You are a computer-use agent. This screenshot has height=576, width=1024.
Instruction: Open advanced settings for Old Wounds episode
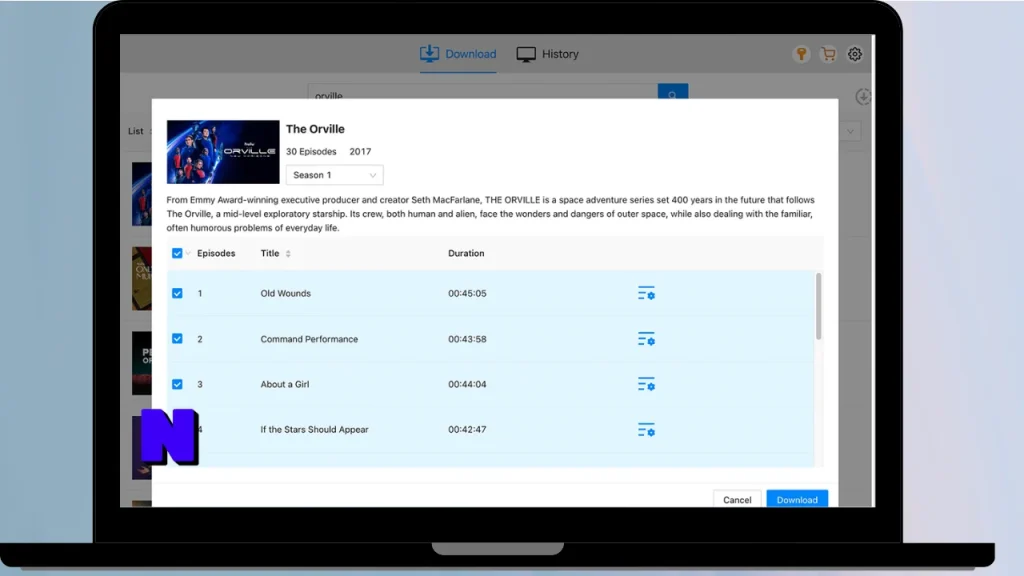point(646,293)
